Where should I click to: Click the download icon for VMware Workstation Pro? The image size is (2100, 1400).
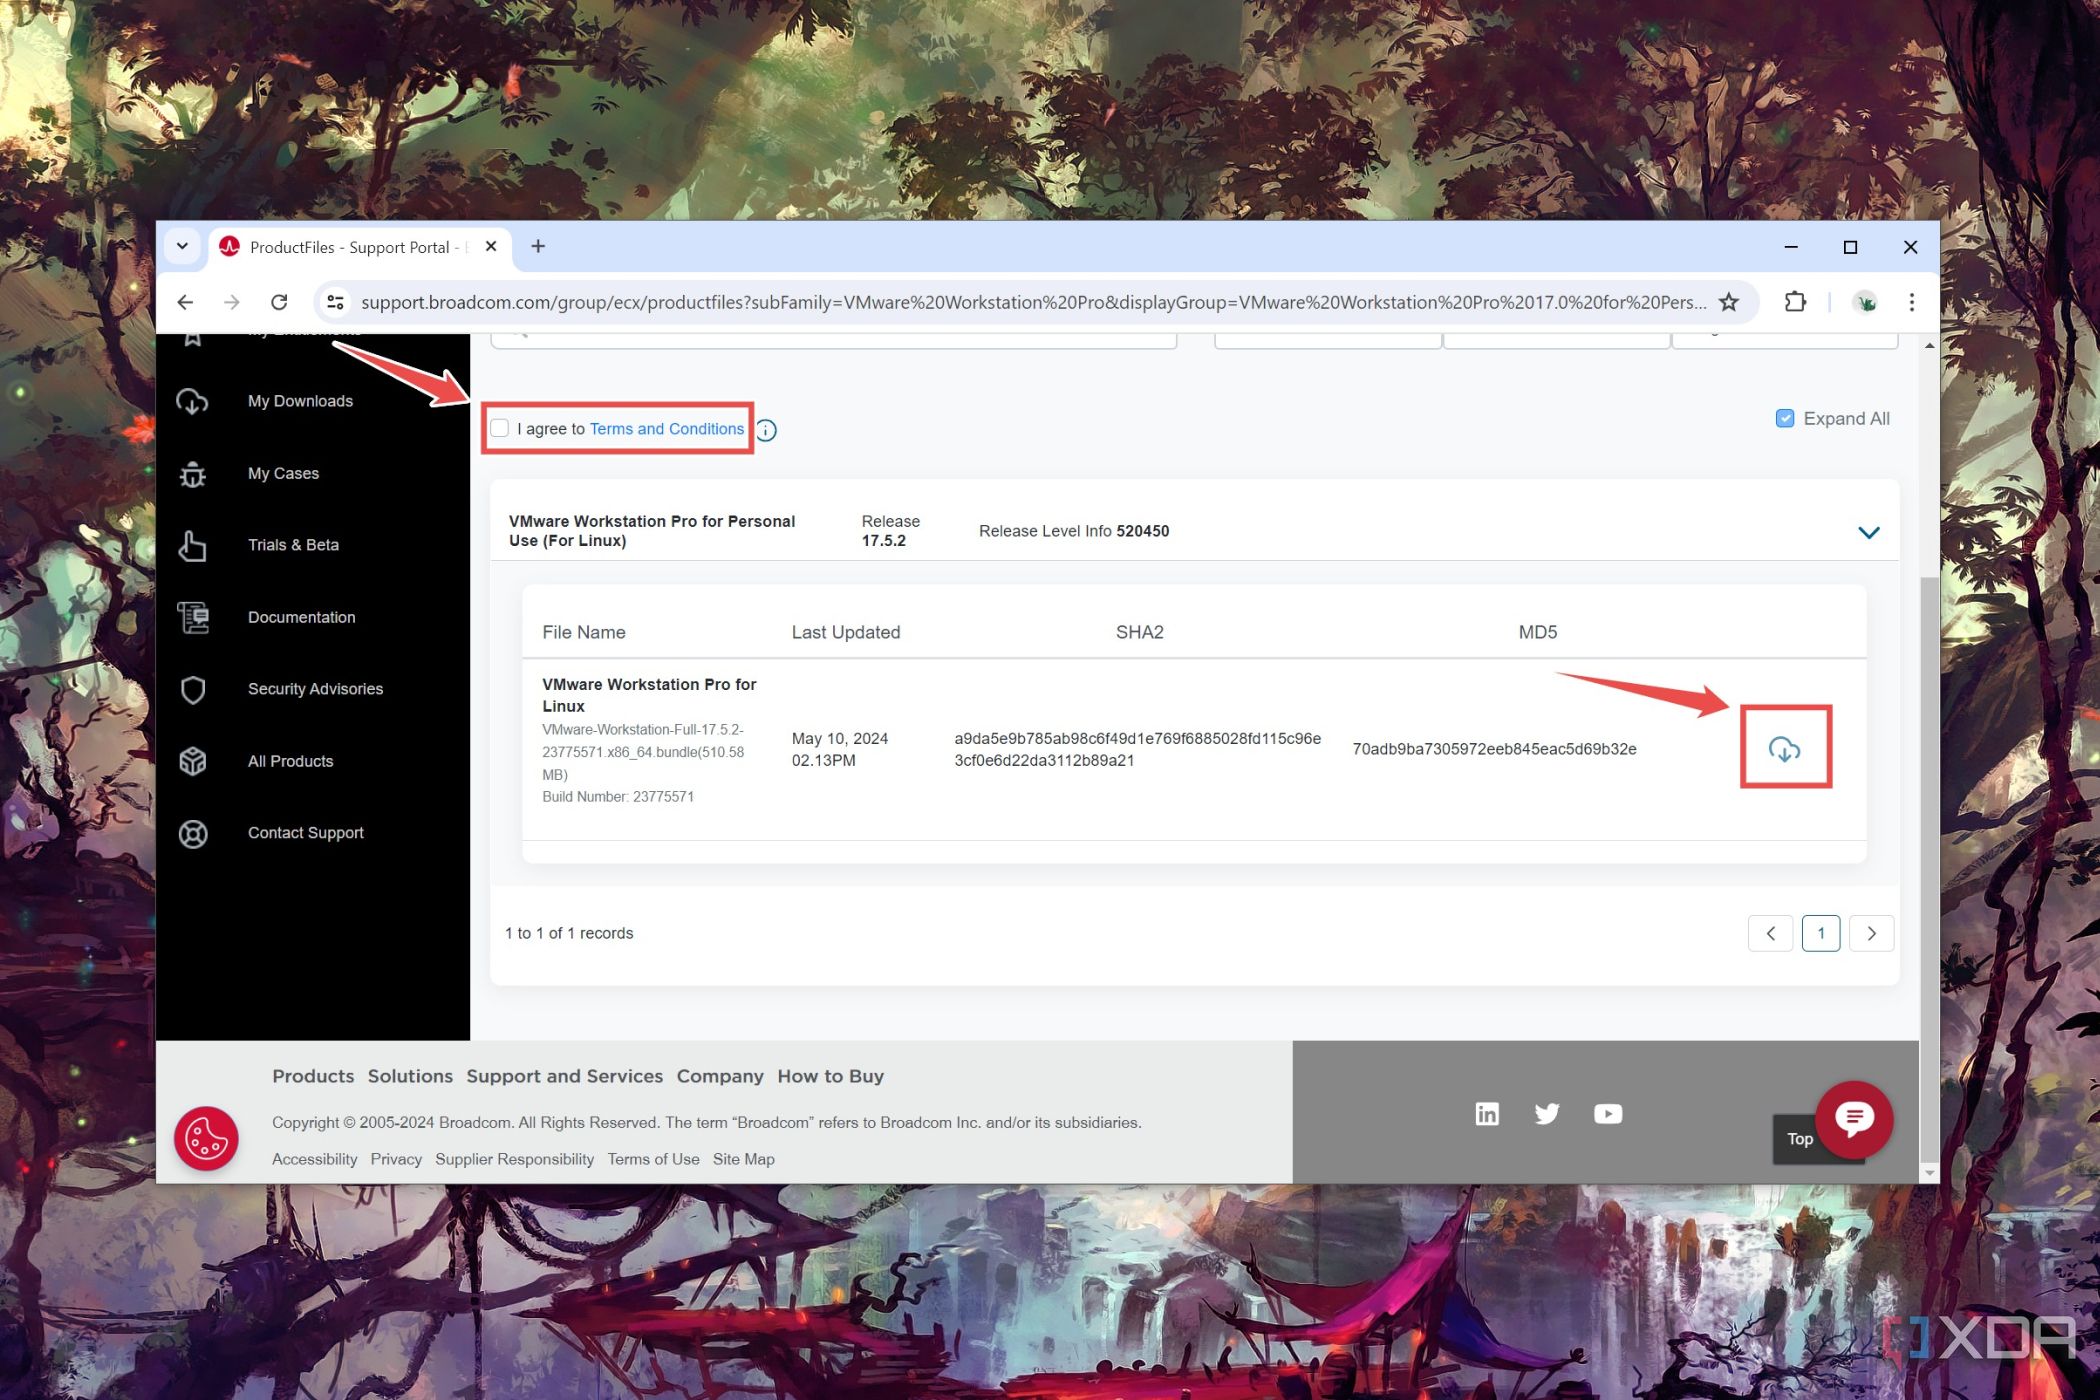[1784, 748]
